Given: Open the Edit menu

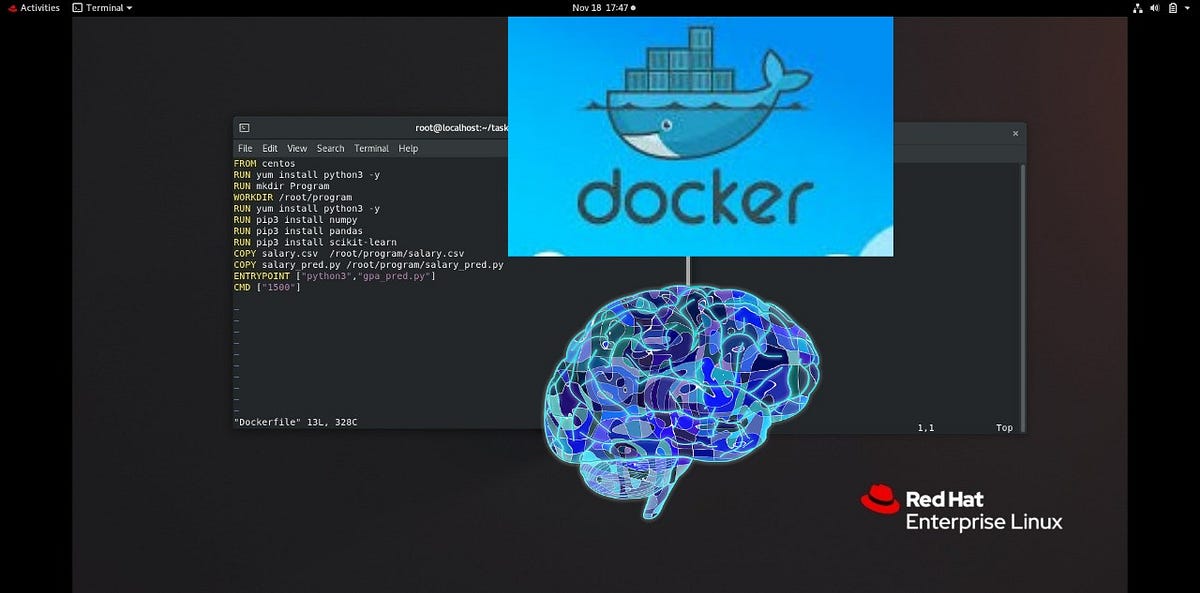Looking at the screenshot, I should [269, 147].
